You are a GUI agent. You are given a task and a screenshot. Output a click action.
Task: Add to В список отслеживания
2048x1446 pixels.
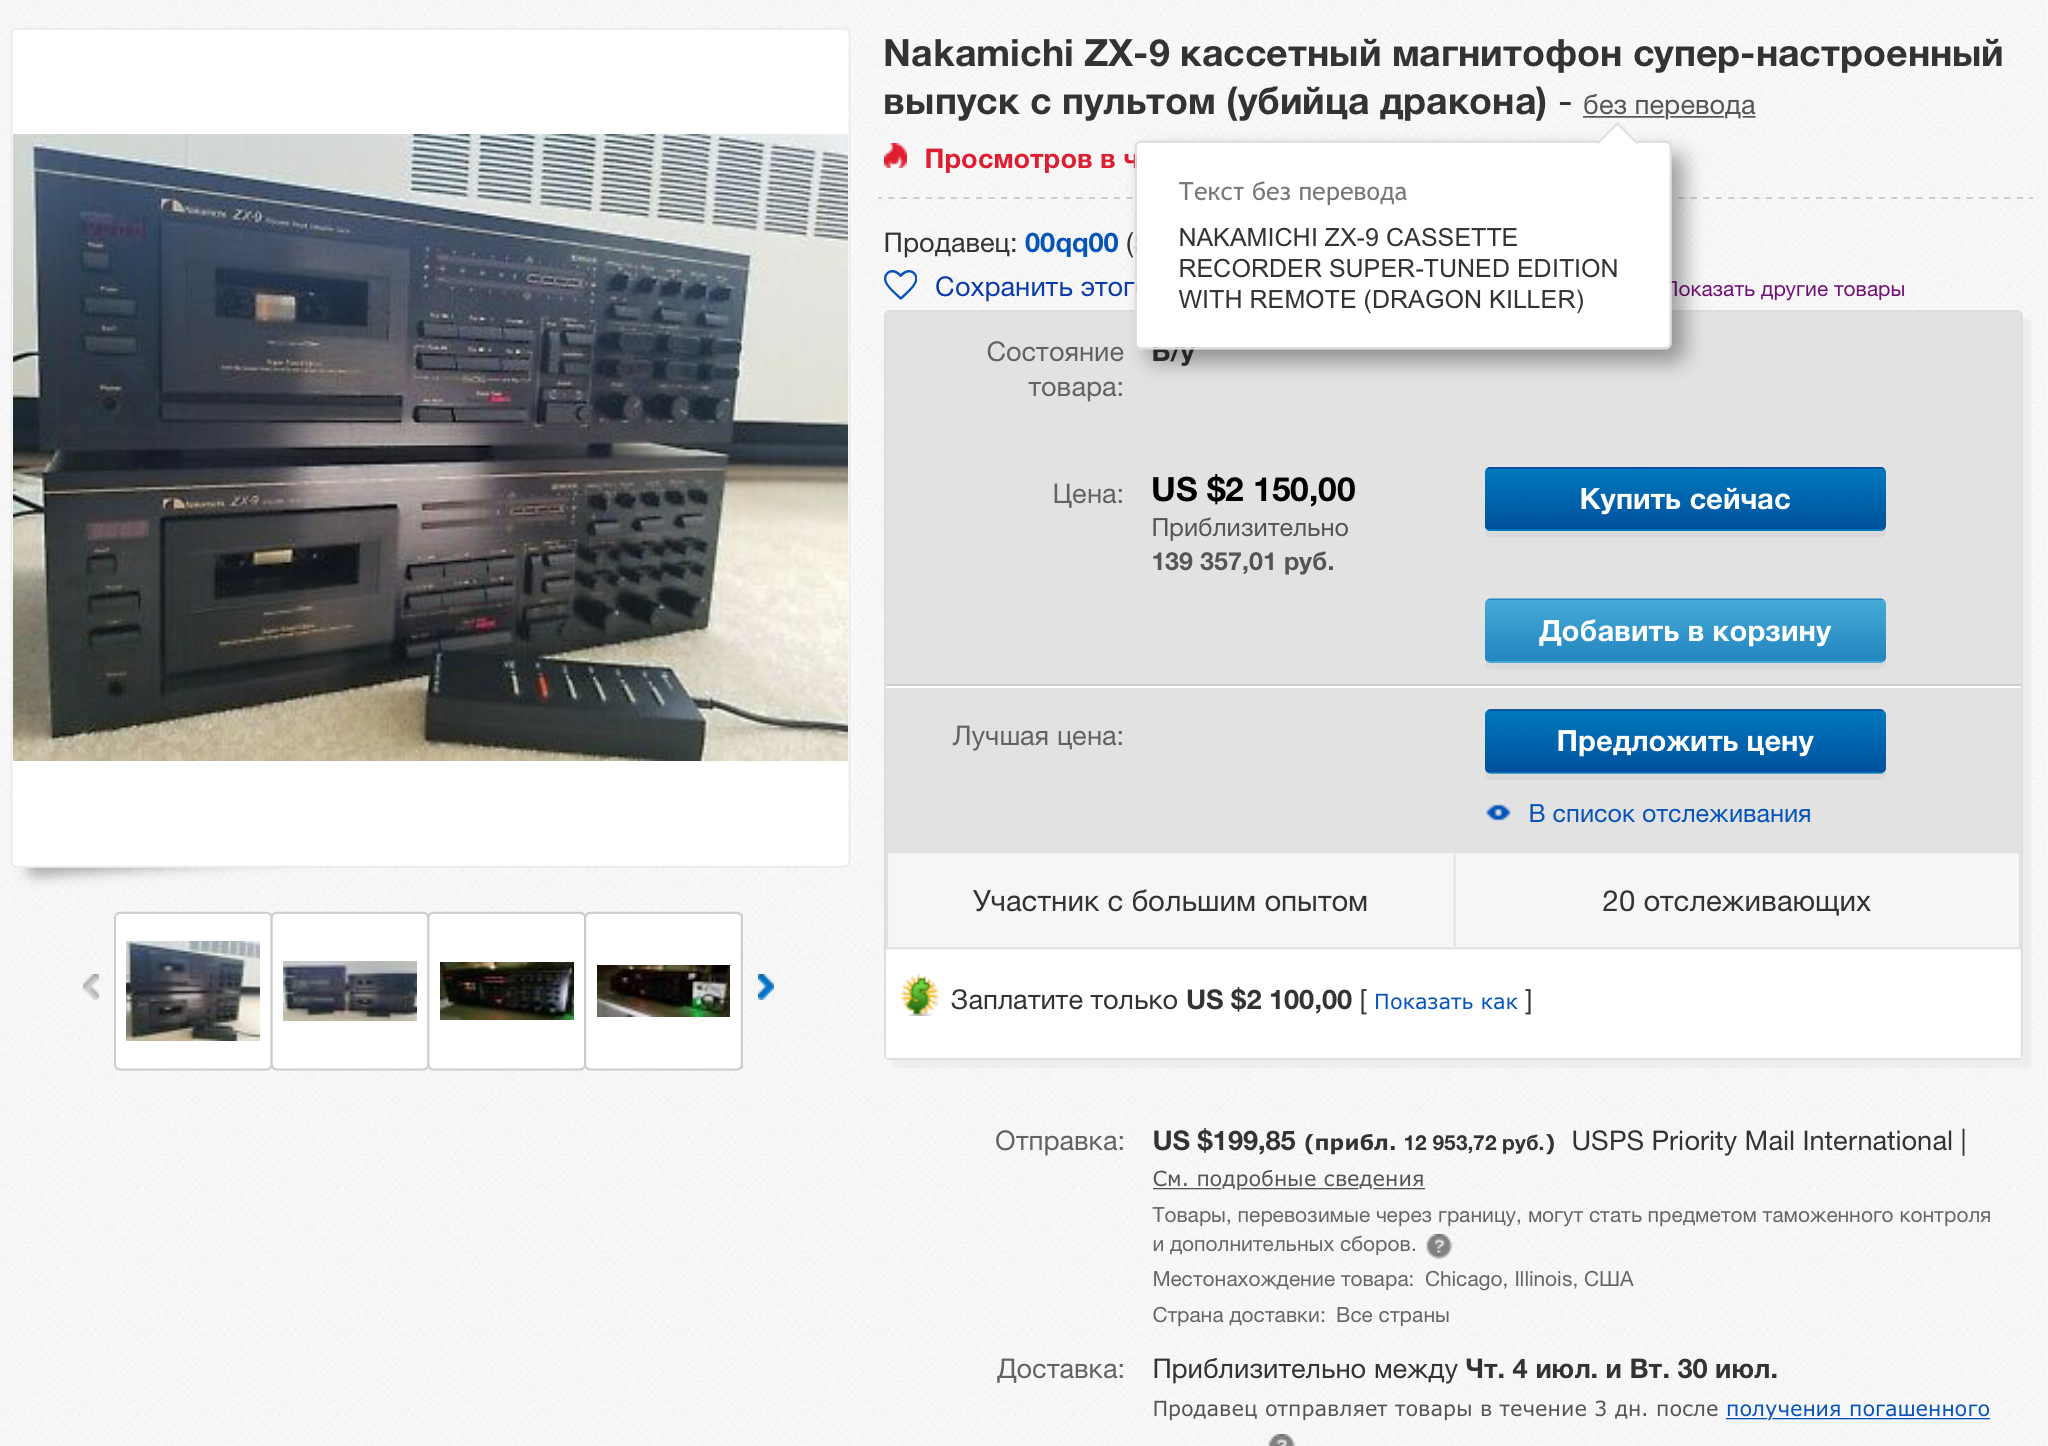click(1669, 814)
